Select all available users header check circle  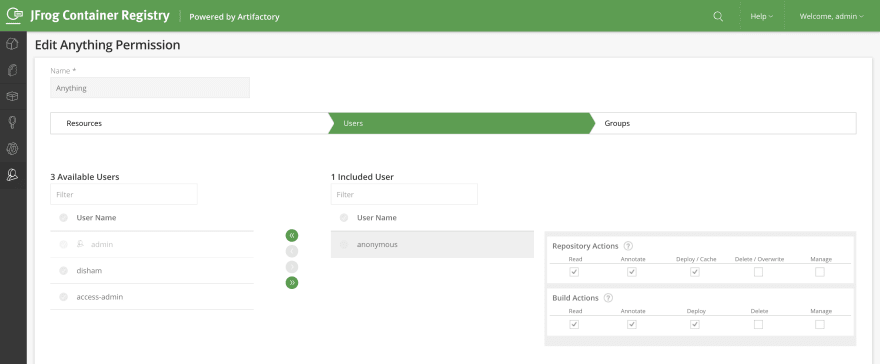tap(63, 218)
